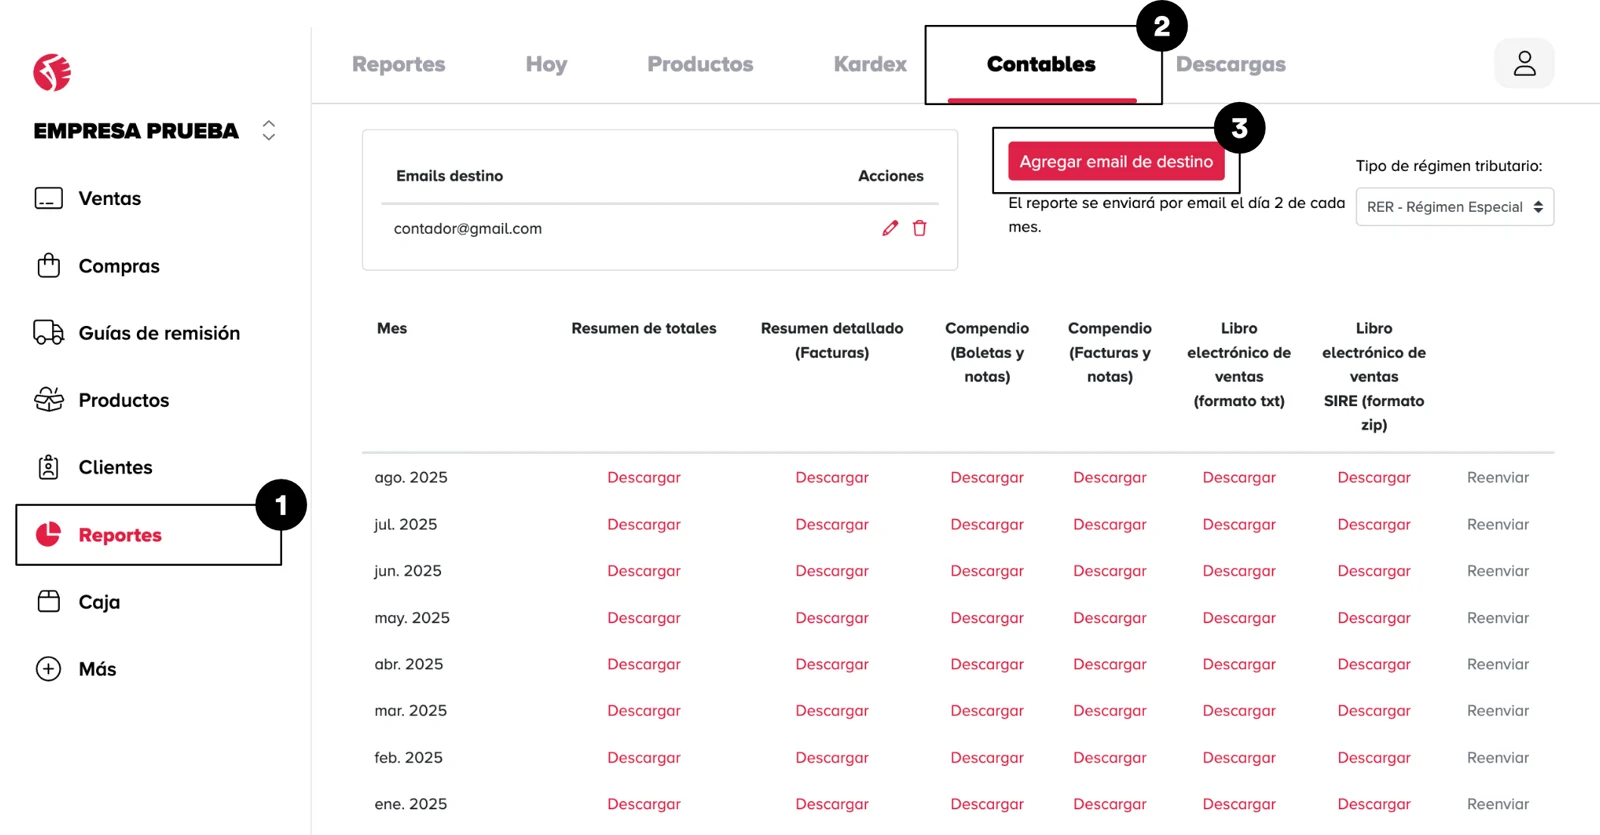Open the user profile icon

pos(1524,64)
